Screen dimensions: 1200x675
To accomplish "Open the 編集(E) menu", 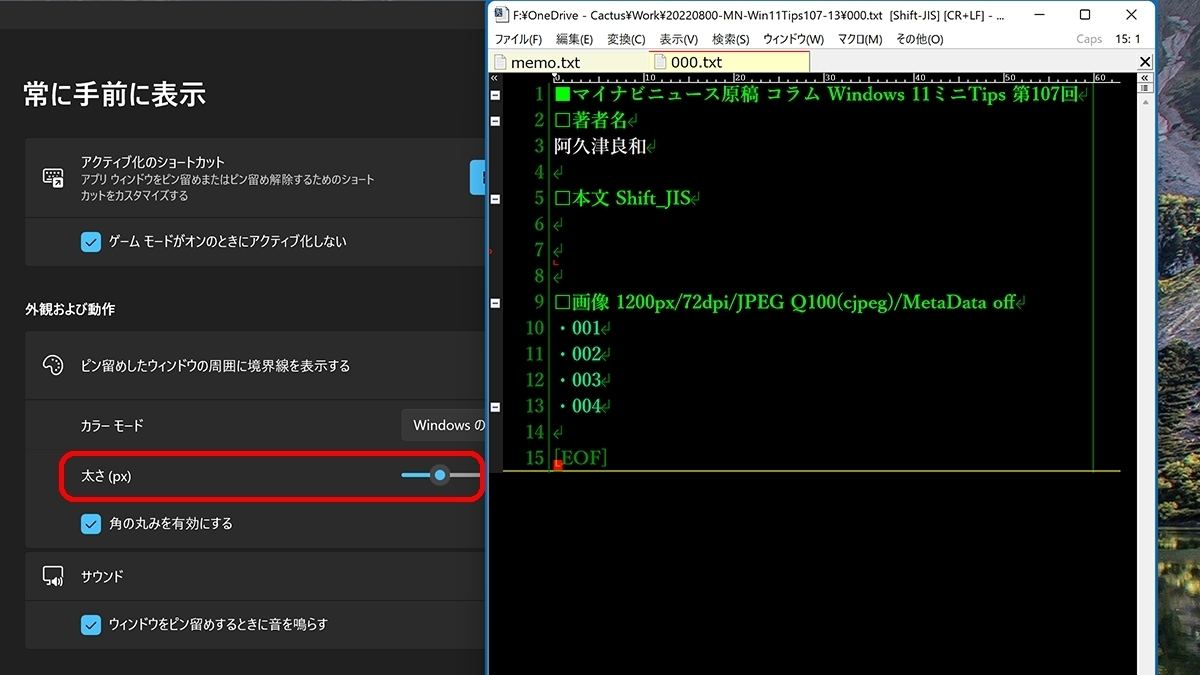I will point(574,39).
